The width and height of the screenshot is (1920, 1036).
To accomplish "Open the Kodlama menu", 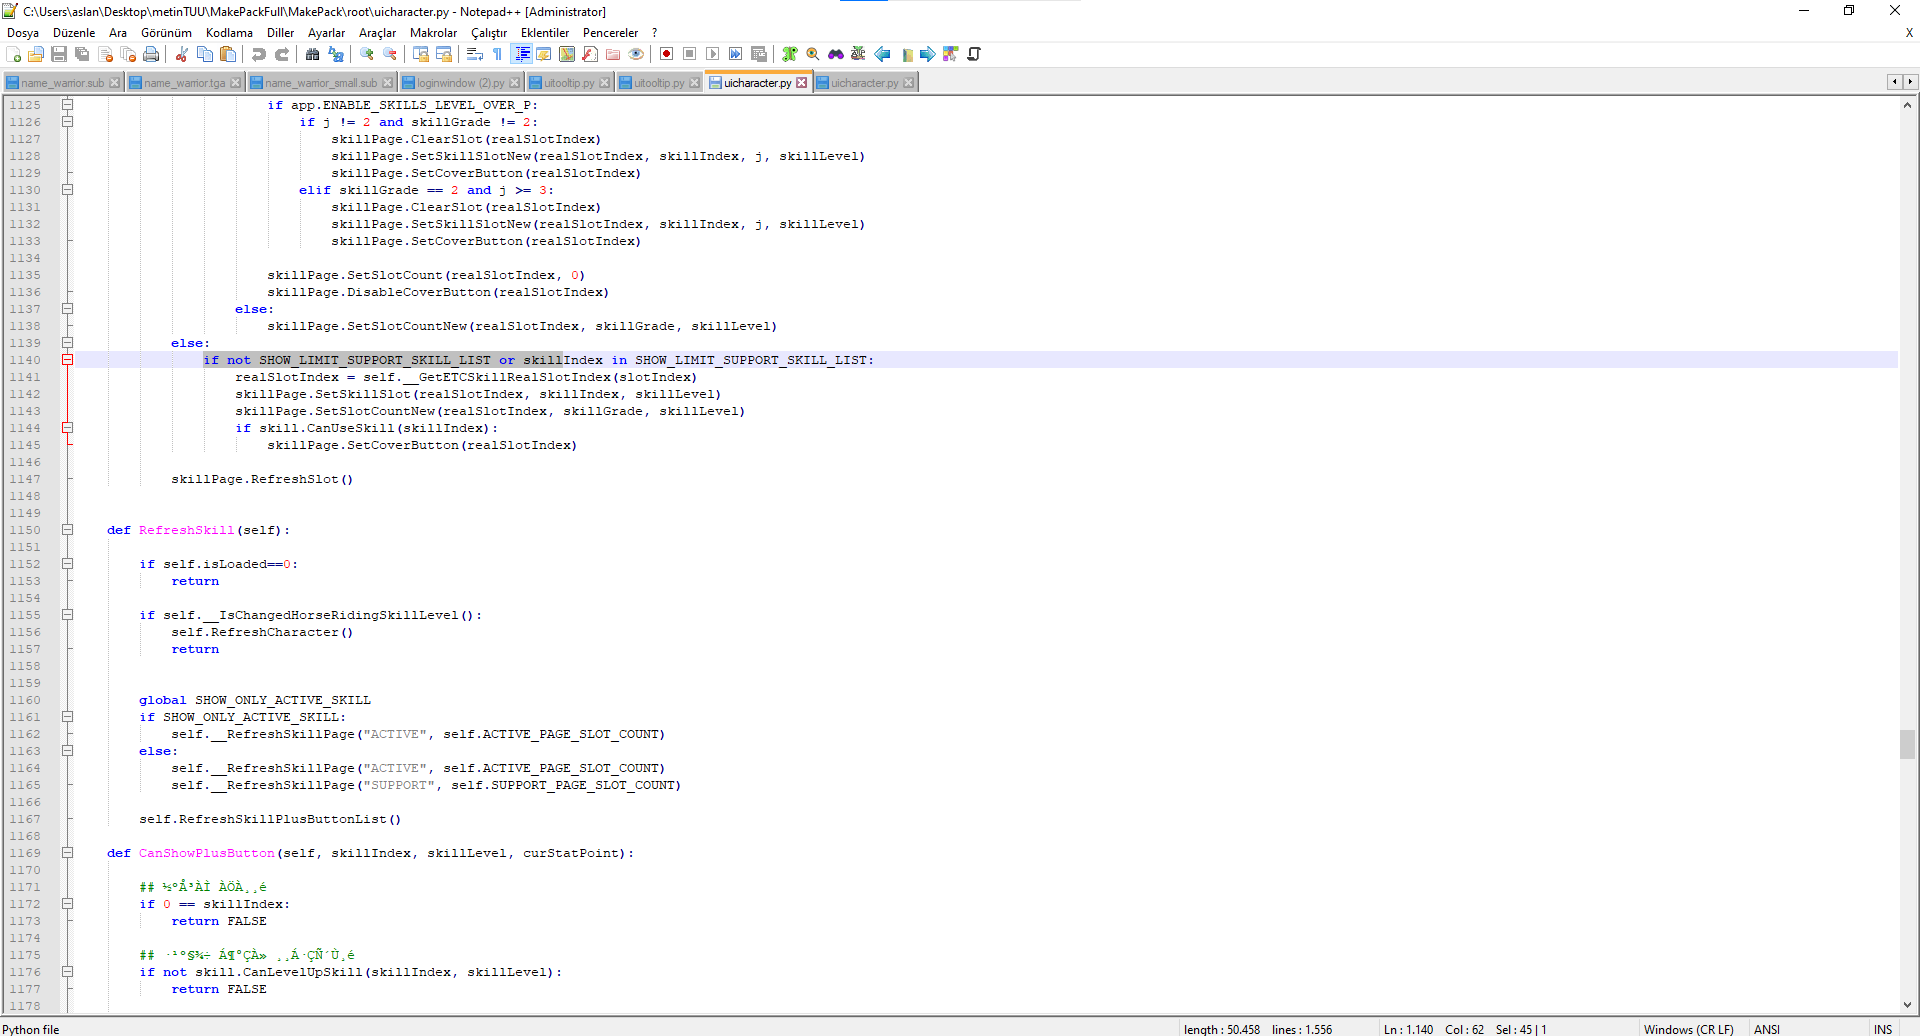I will coord(229,33).
